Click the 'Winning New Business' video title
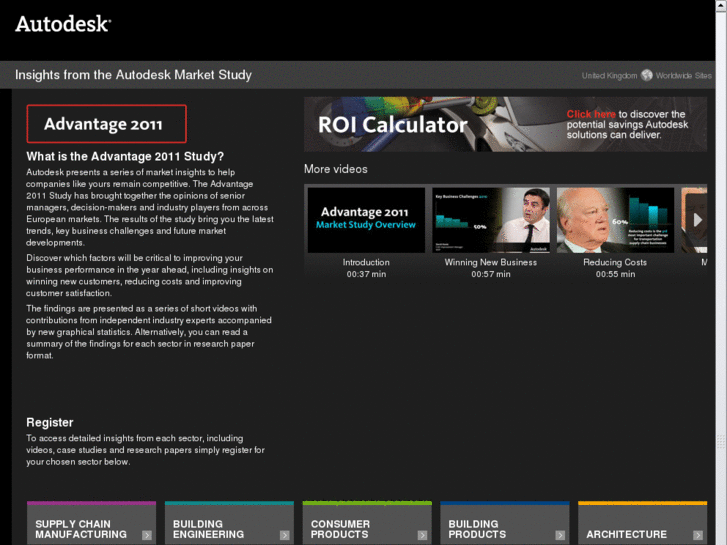727x545 pixels. 491,262
